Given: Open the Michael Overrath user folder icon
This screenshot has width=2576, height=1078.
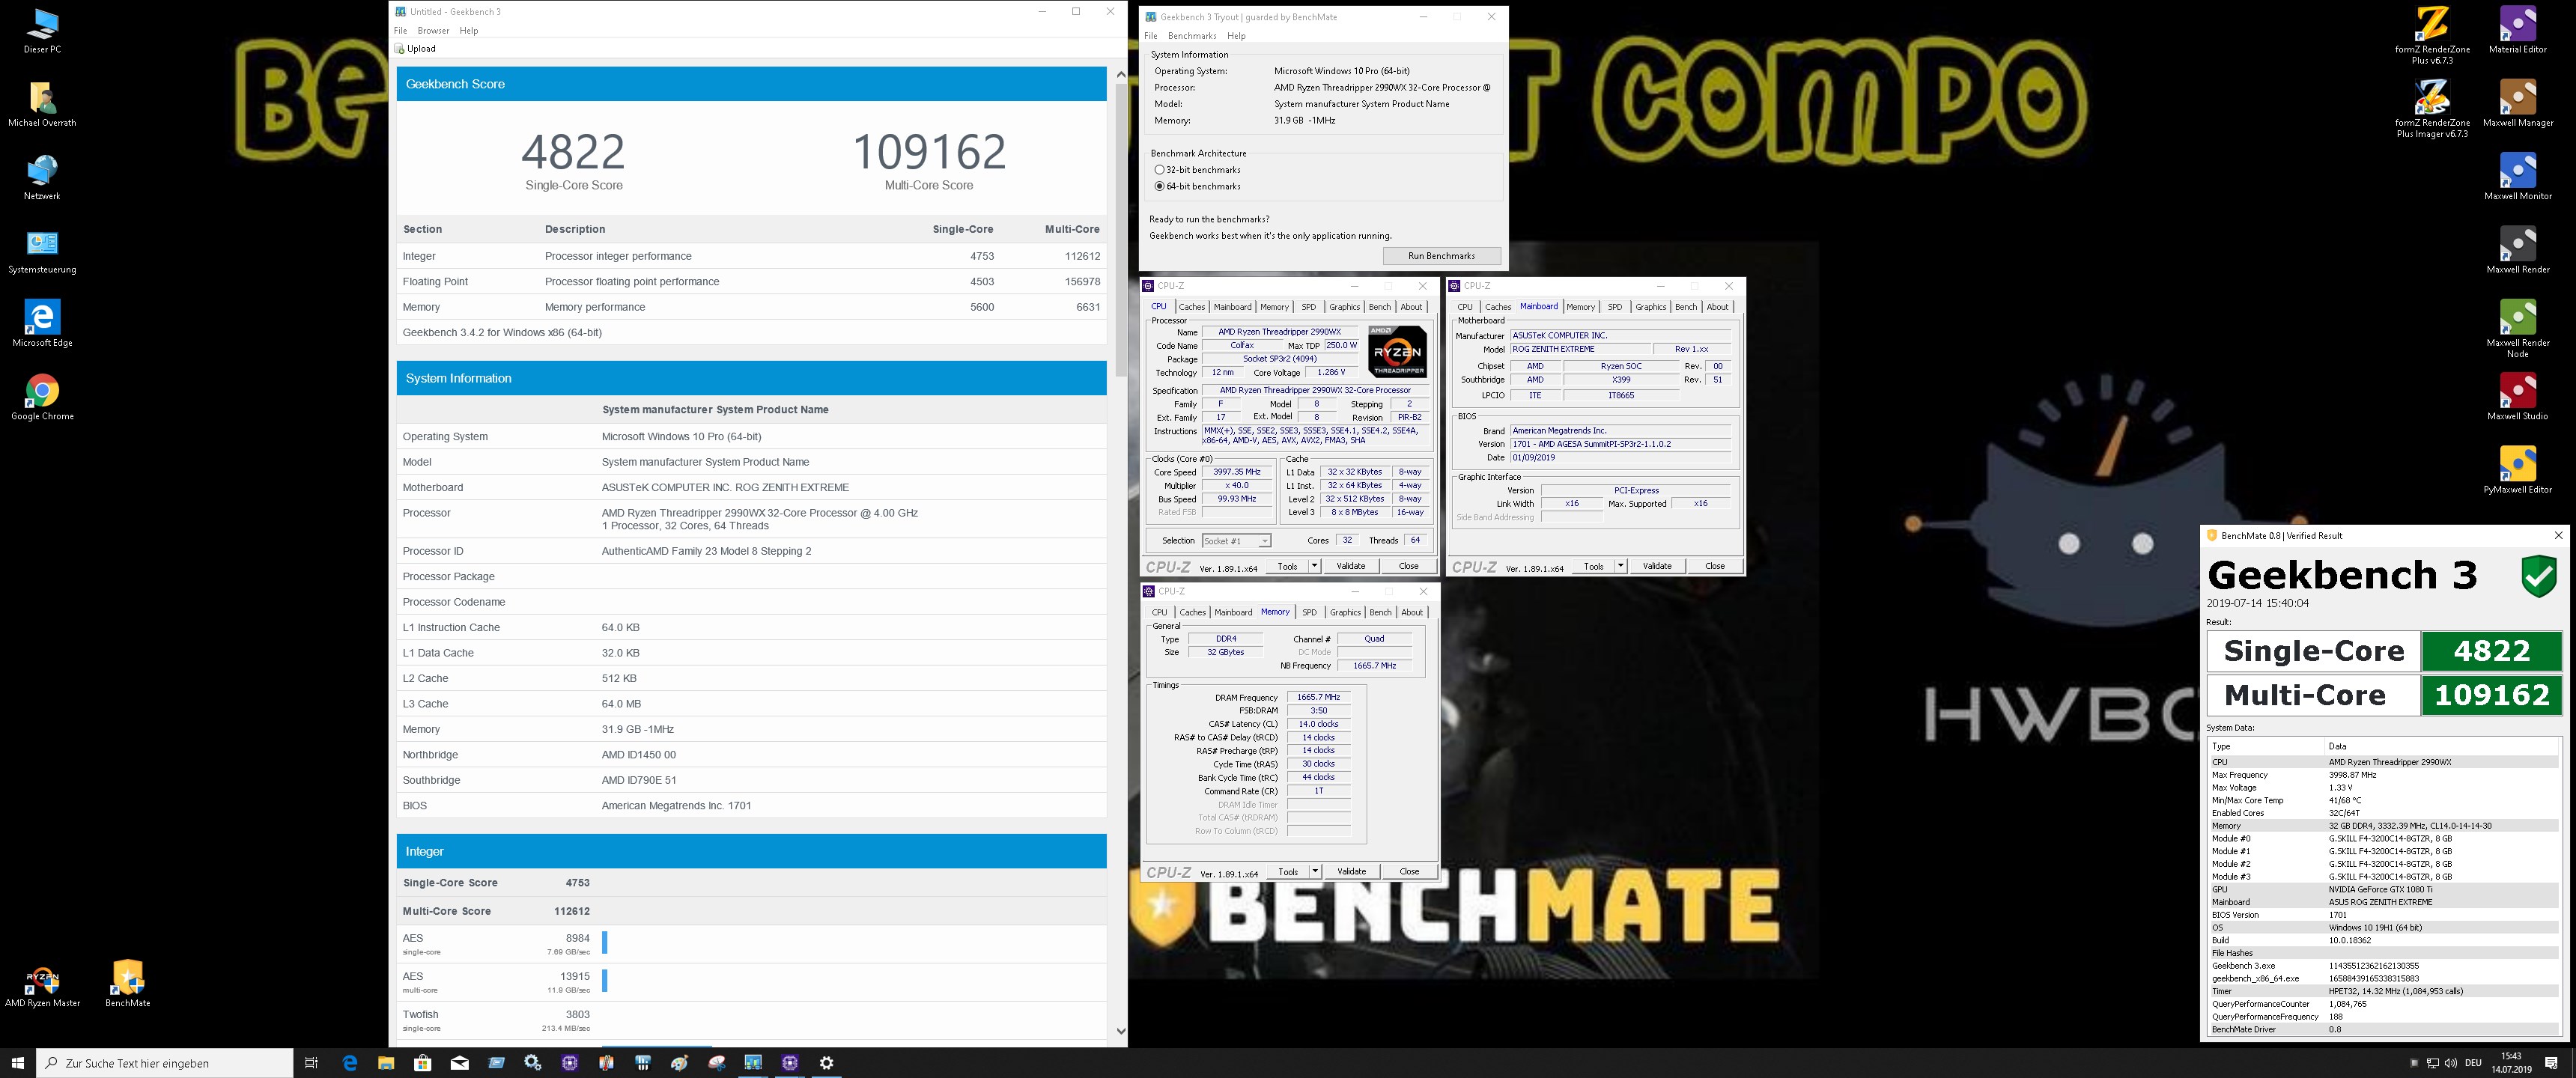Looking at the screenshot, I should click(x=42, y=104).
